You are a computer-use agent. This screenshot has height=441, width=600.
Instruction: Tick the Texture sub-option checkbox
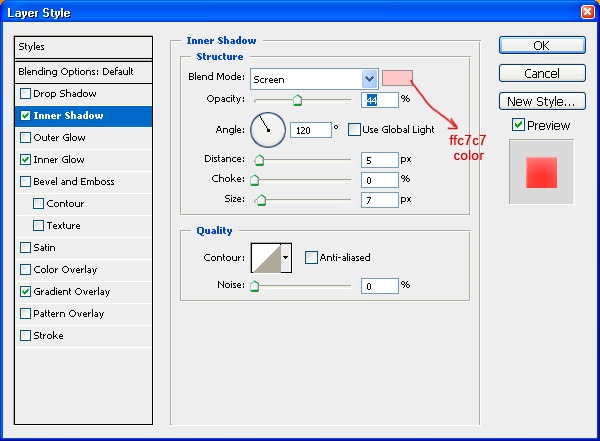(38, 225)
